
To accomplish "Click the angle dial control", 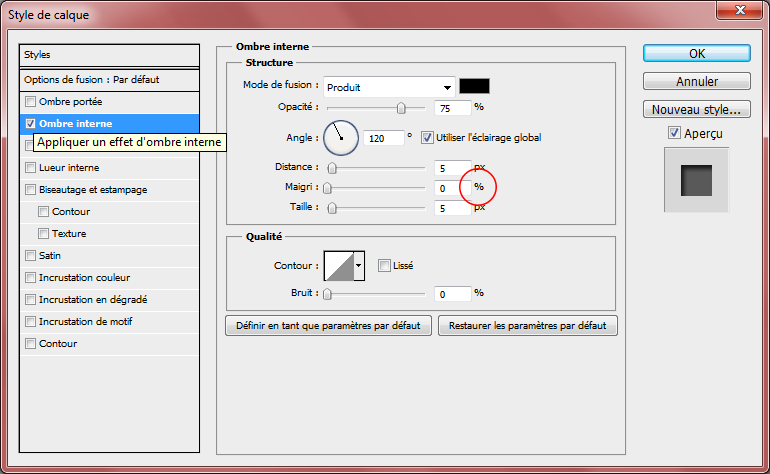I will coord(340,137).
